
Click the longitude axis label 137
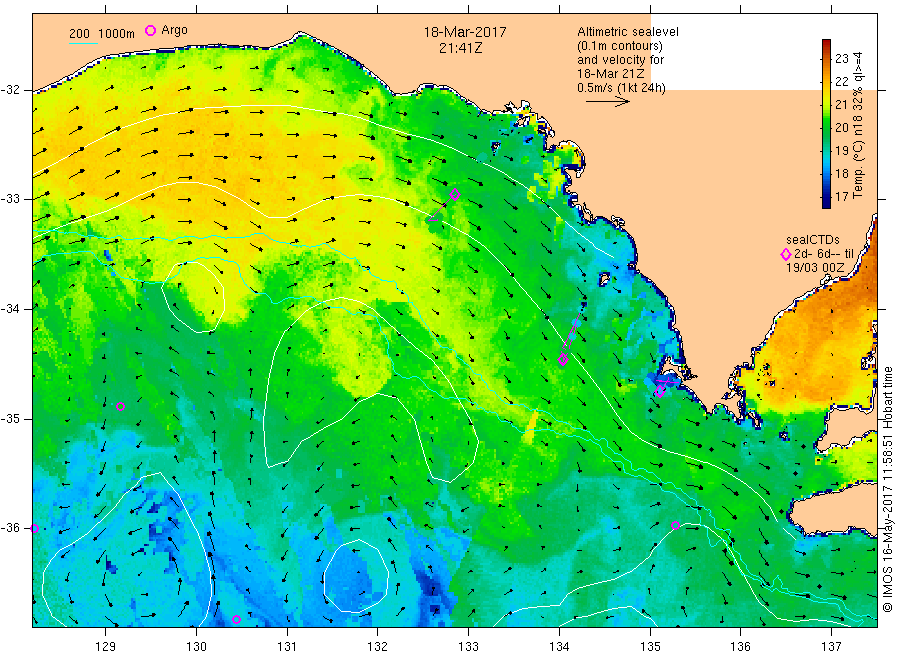831,647
